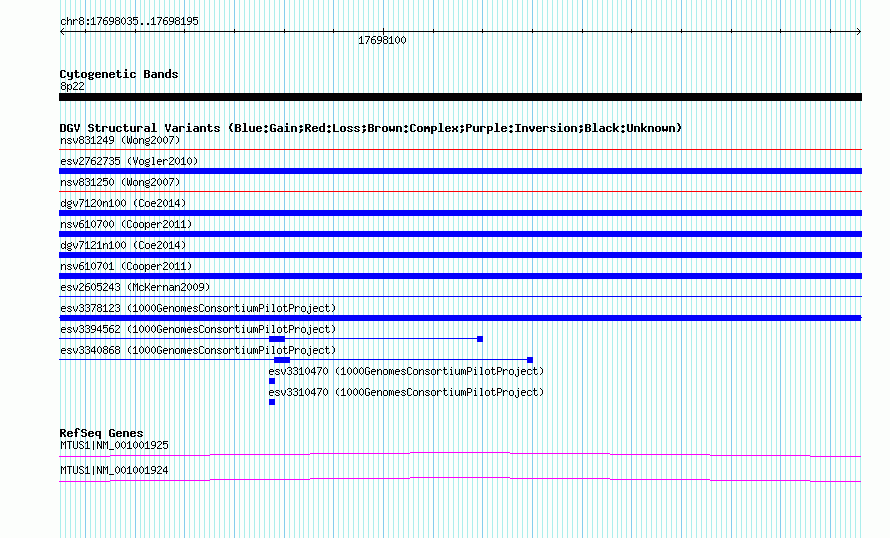
Task: Open variant nsv610700 (Cooper2011) label
Action: [x=126, y=224]
